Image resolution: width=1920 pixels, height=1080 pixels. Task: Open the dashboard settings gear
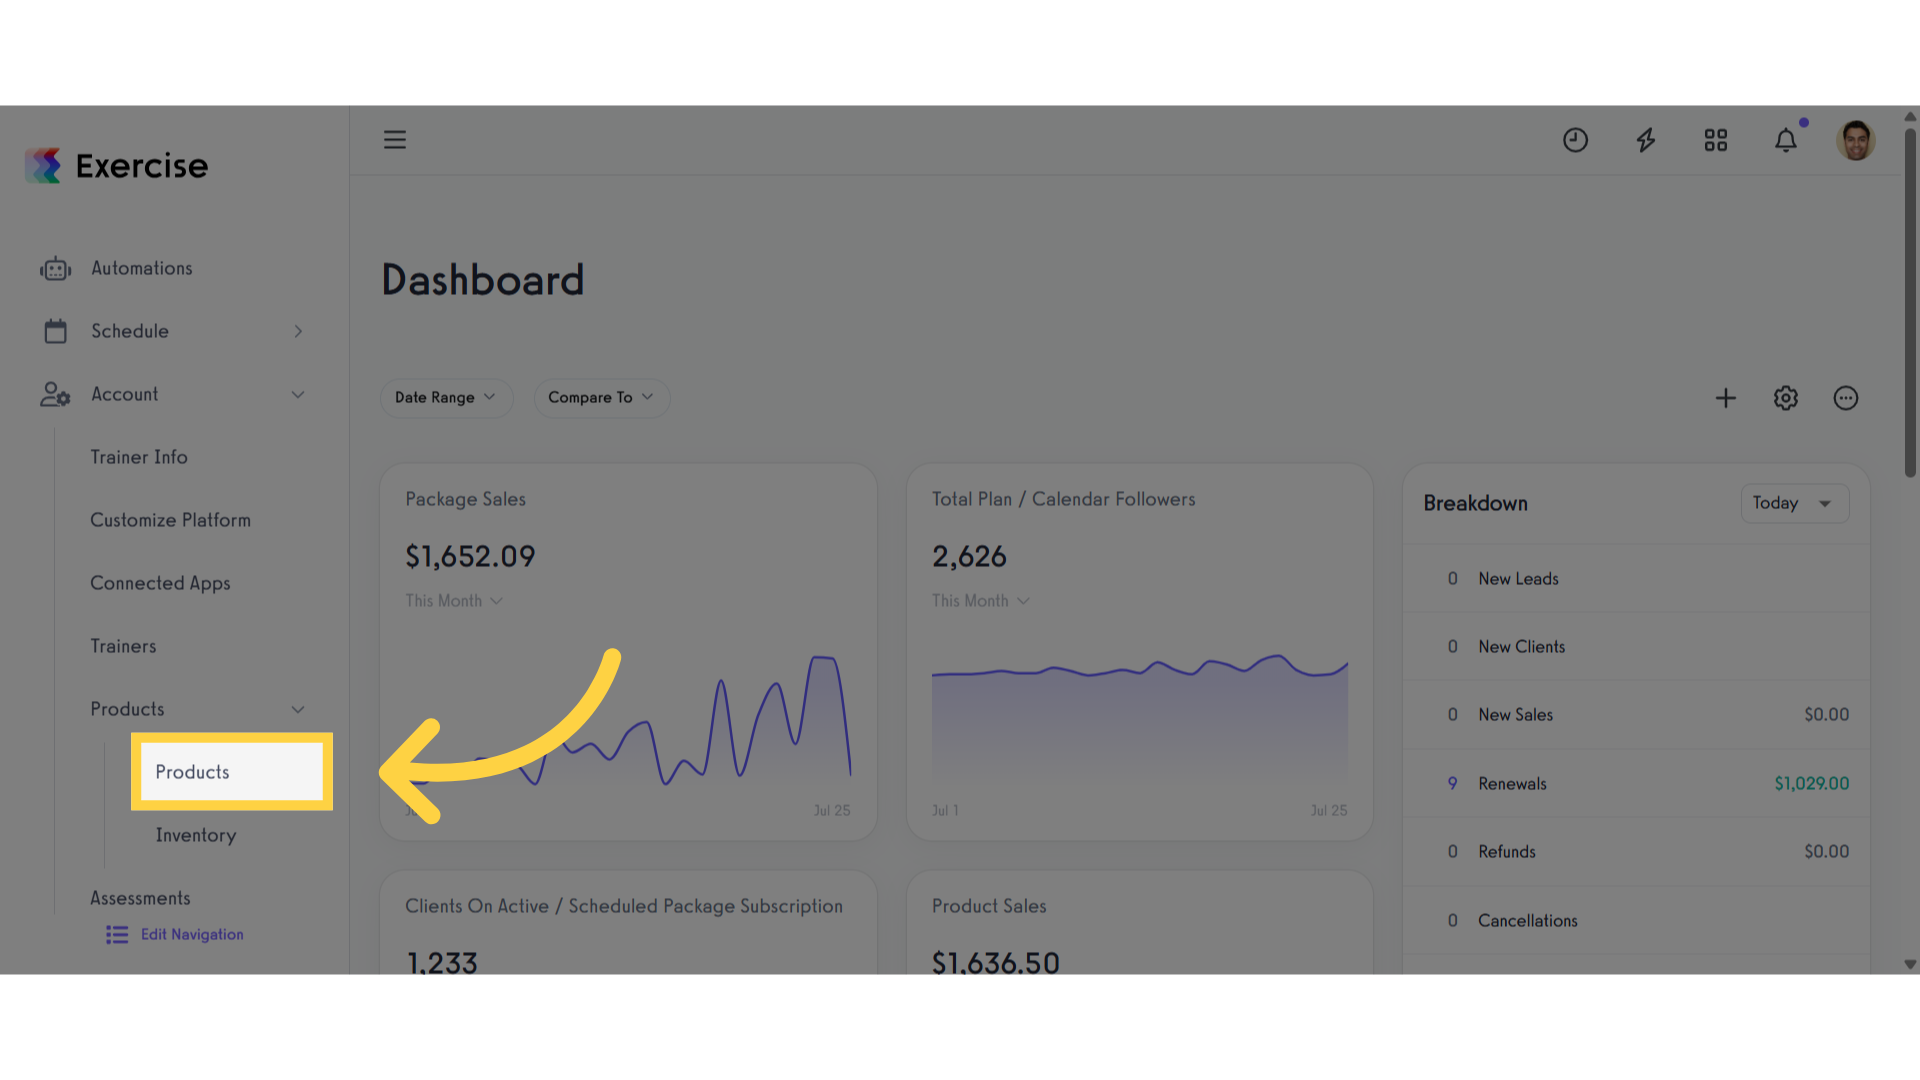(x=1785, y=398)
